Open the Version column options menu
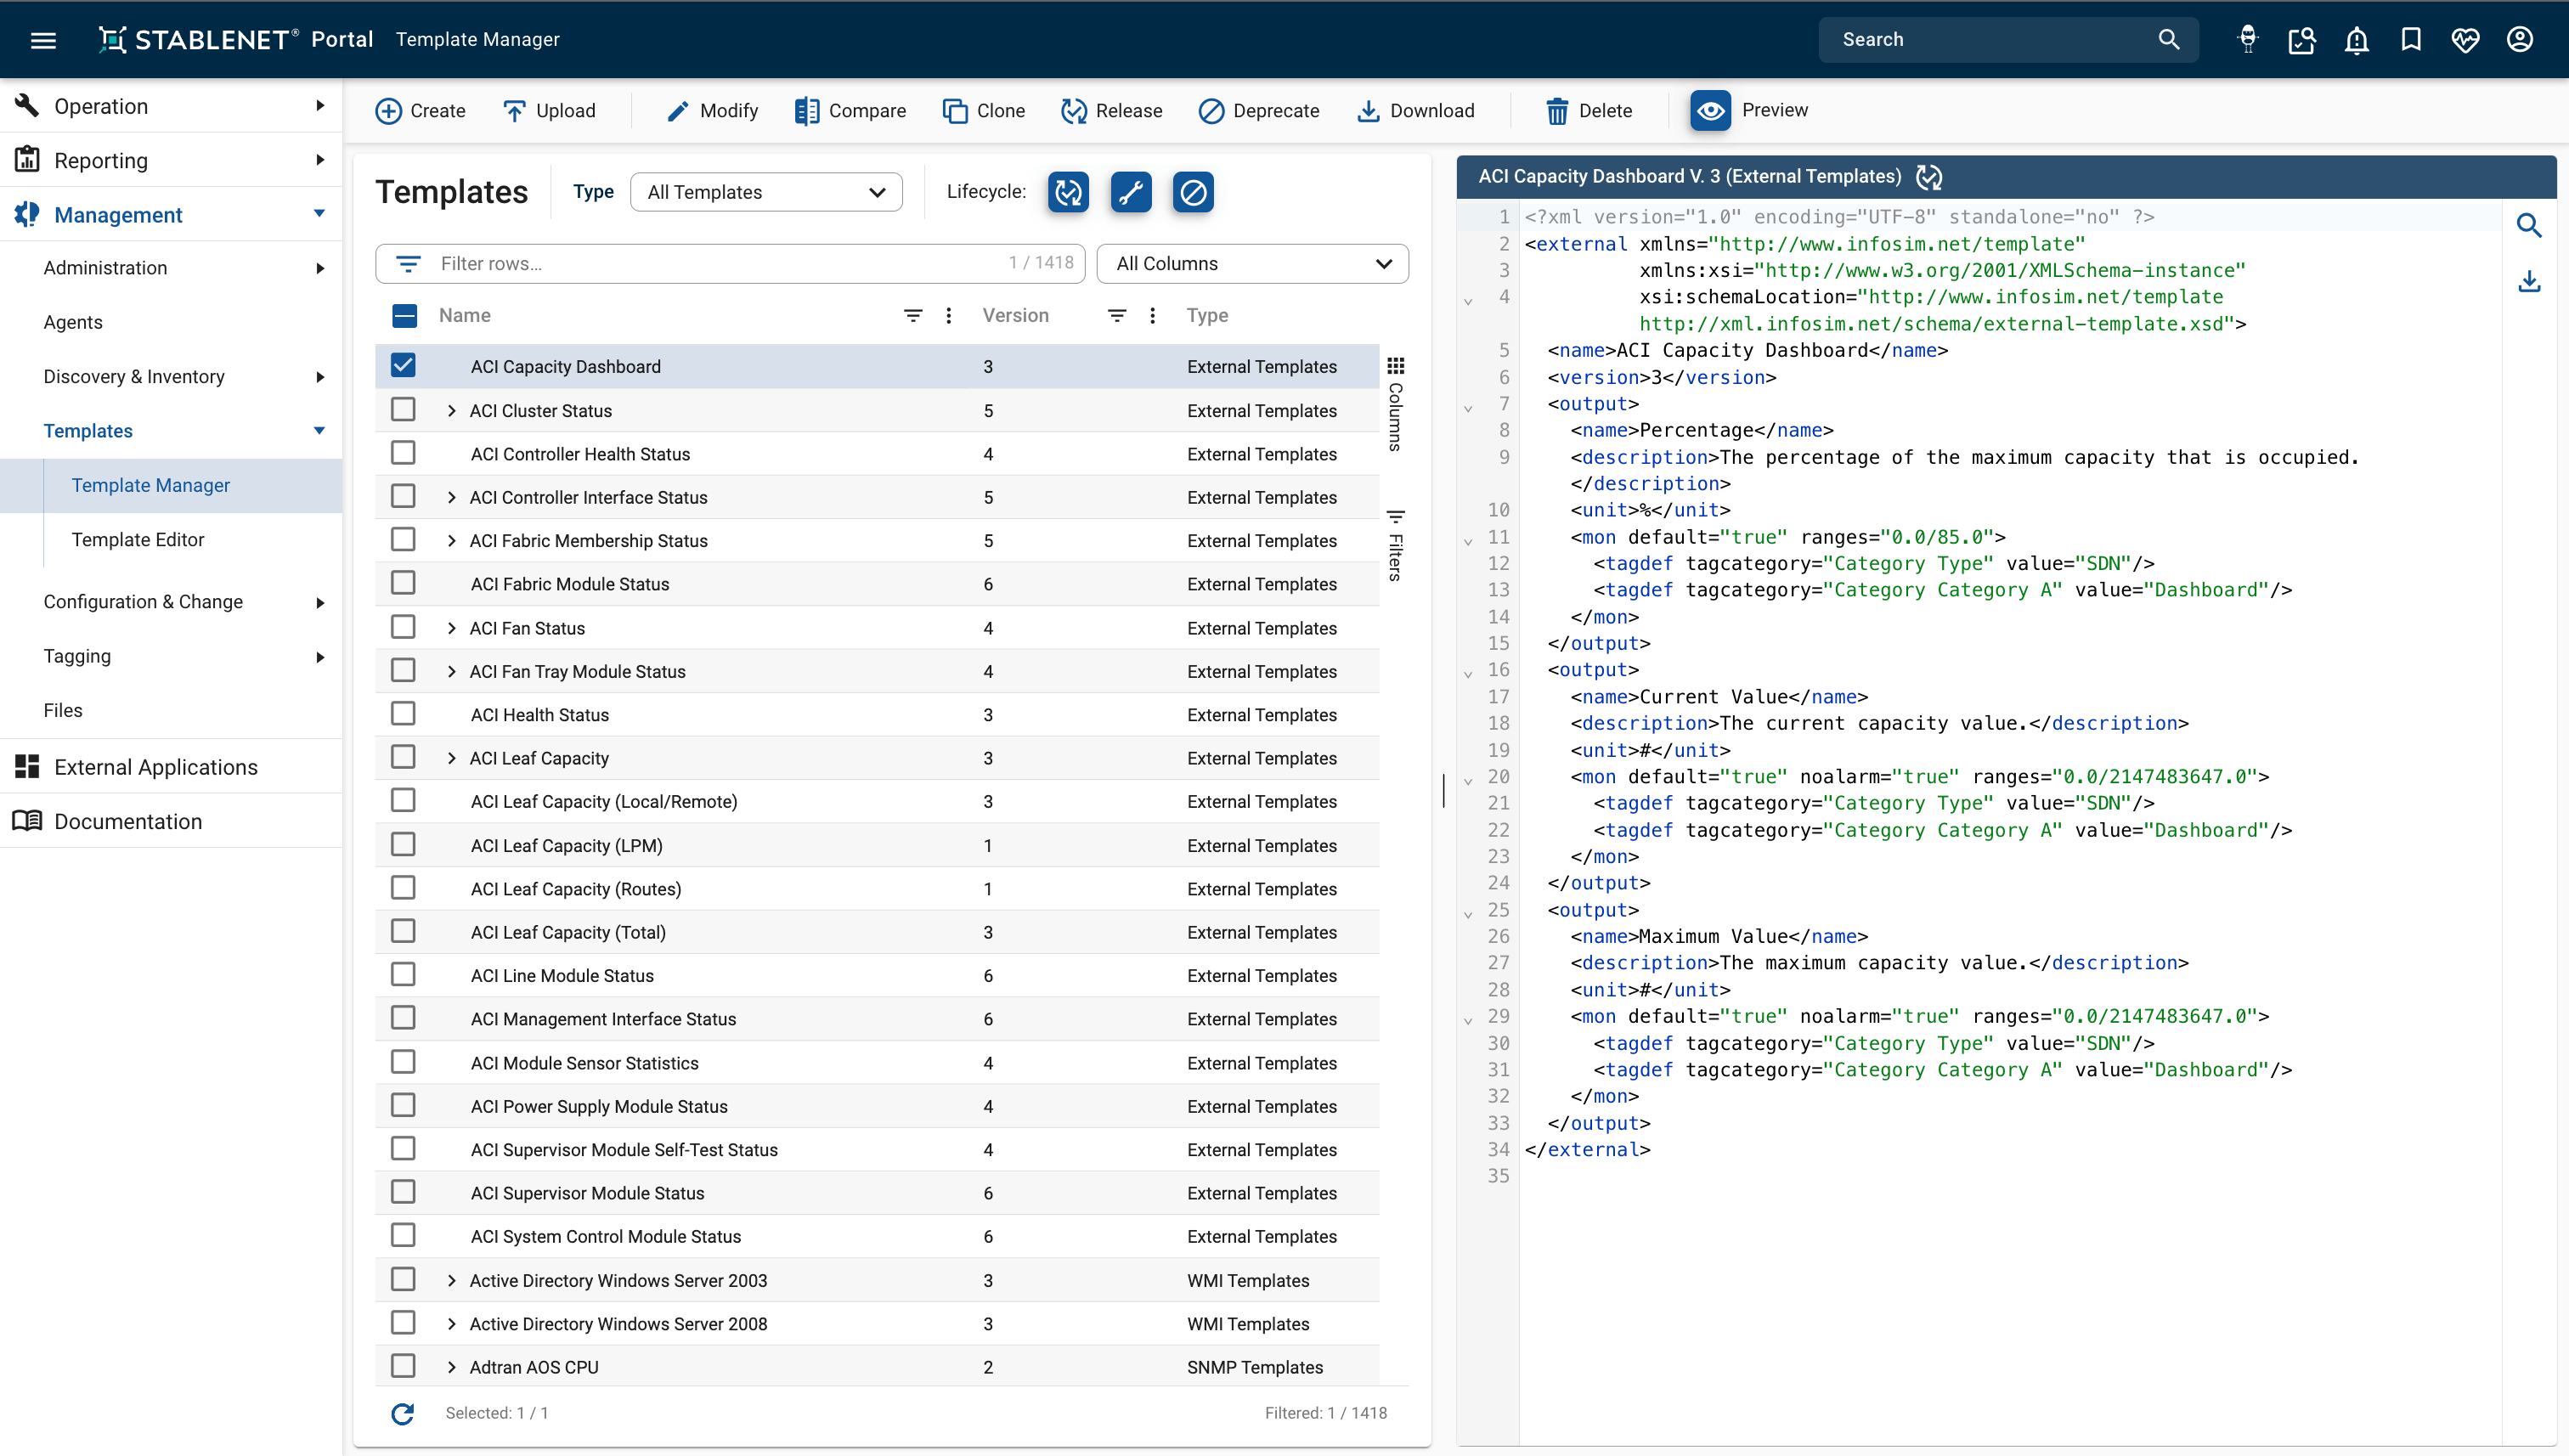The image size is (2569, 1456). pos(1152,316)
